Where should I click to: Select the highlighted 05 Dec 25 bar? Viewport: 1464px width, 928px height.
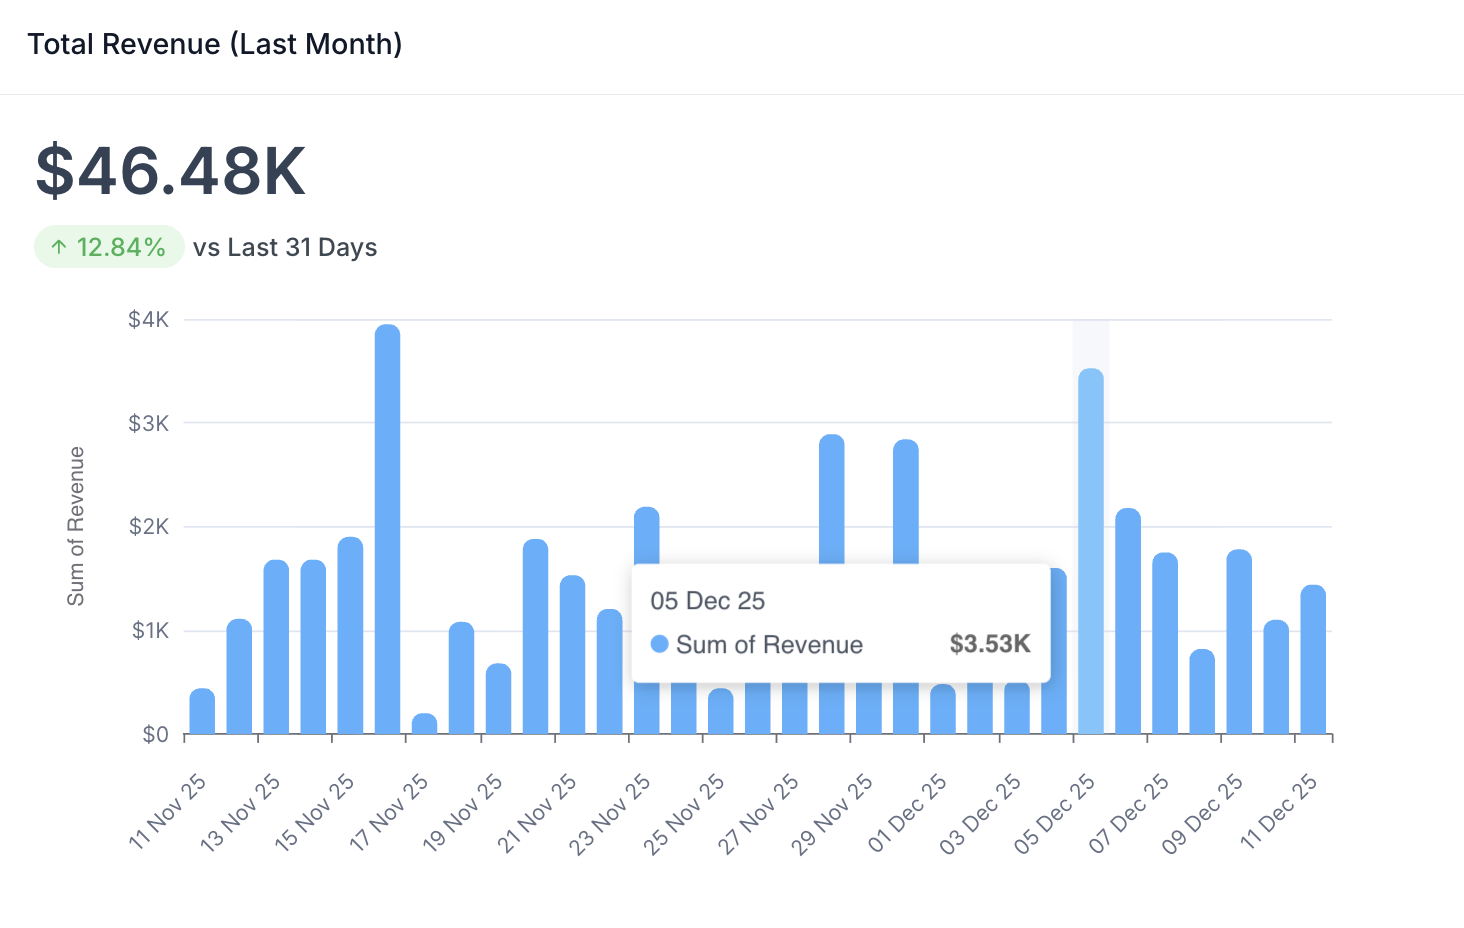[x=1091, y=550]
